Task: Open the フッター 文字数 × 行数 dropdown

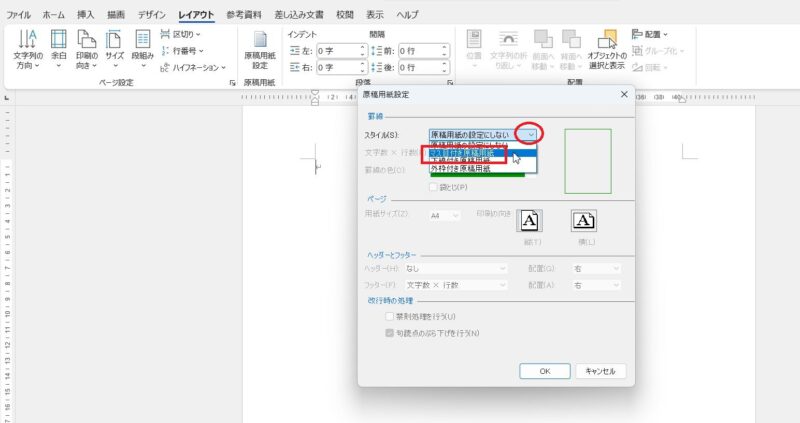Action: pos(456,285)
